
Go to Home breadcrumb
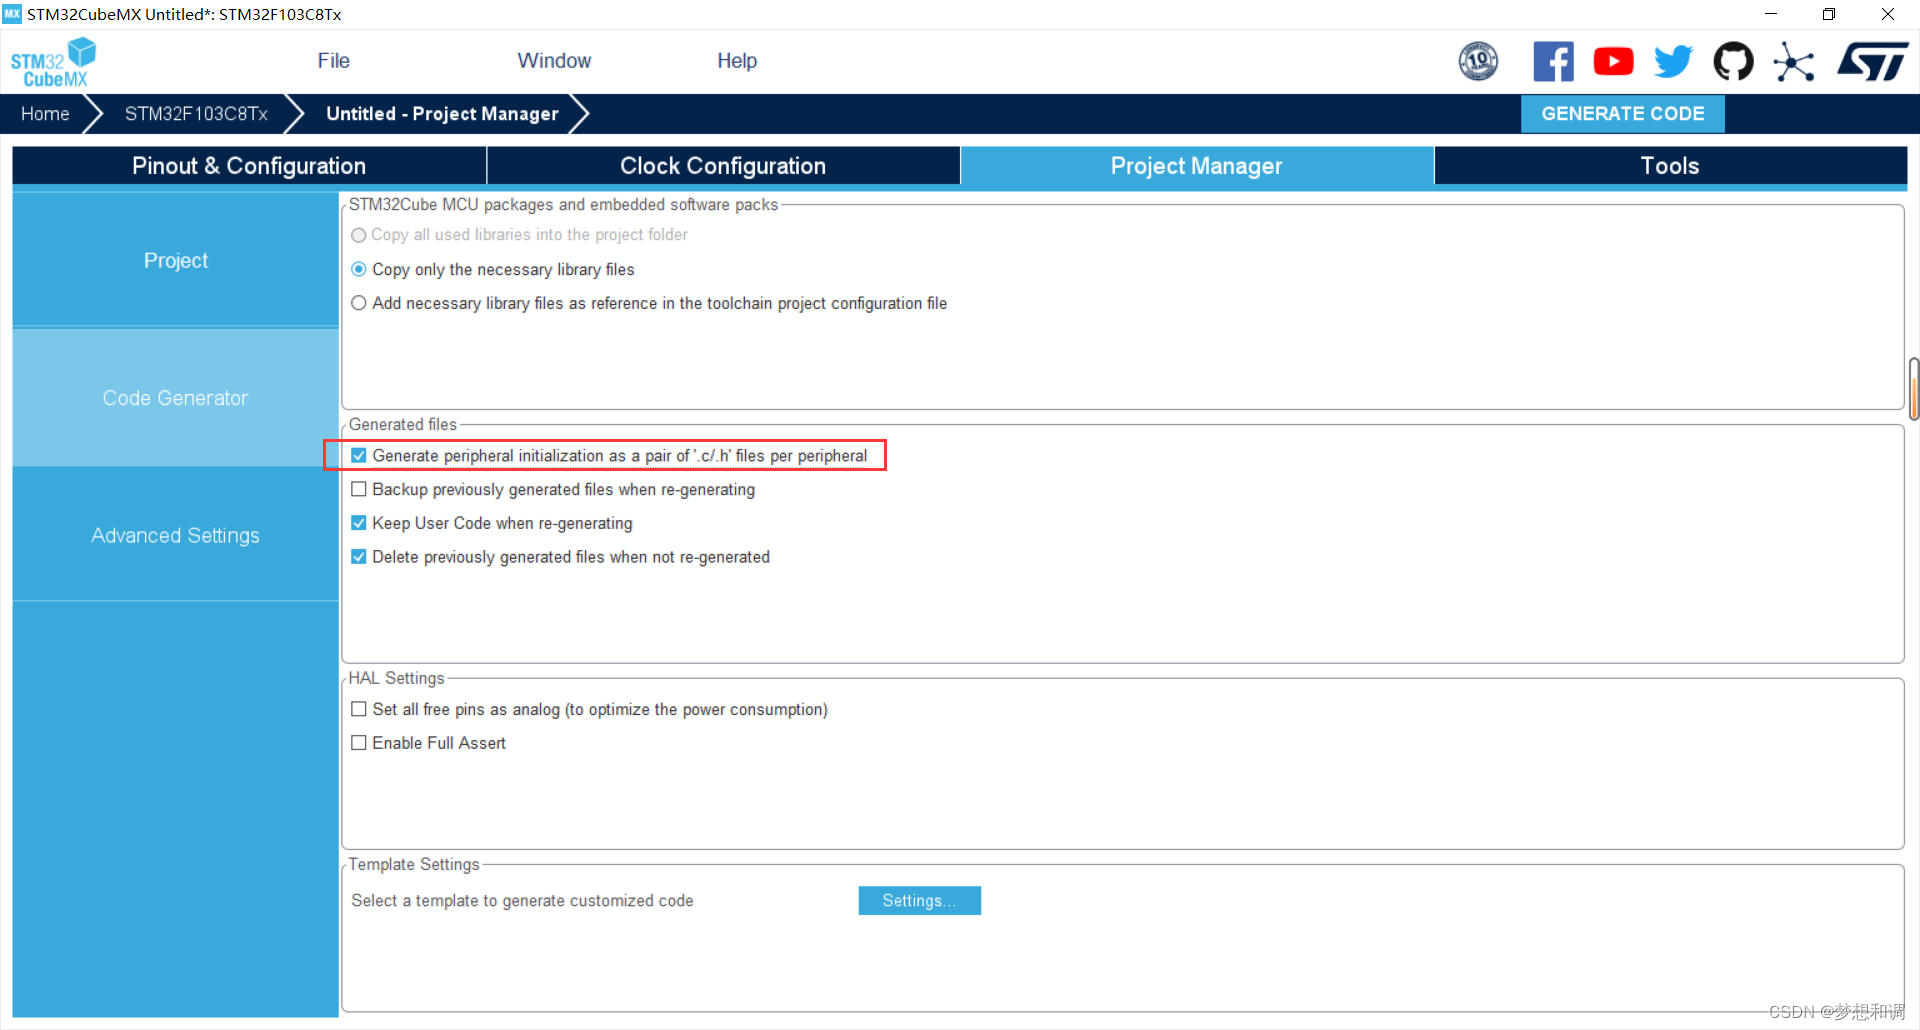point(45,114)
